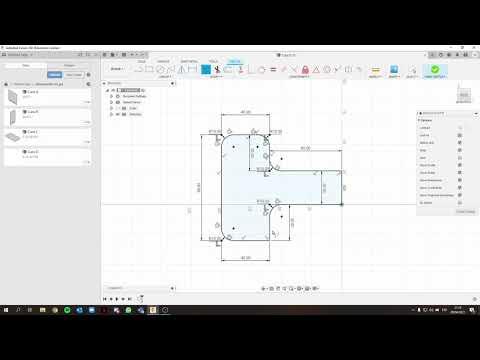The image size is (480, 360).
Task: Toggle Show Projected Geometries checkbox
Action: pos(460,195)
